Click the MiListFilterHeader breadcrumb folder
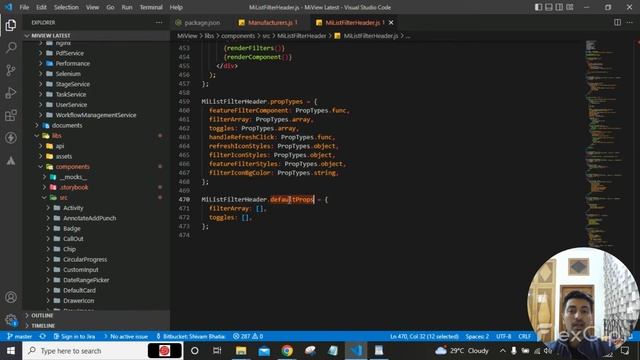This screenshot has height=360, width=640. coord(301,36)
